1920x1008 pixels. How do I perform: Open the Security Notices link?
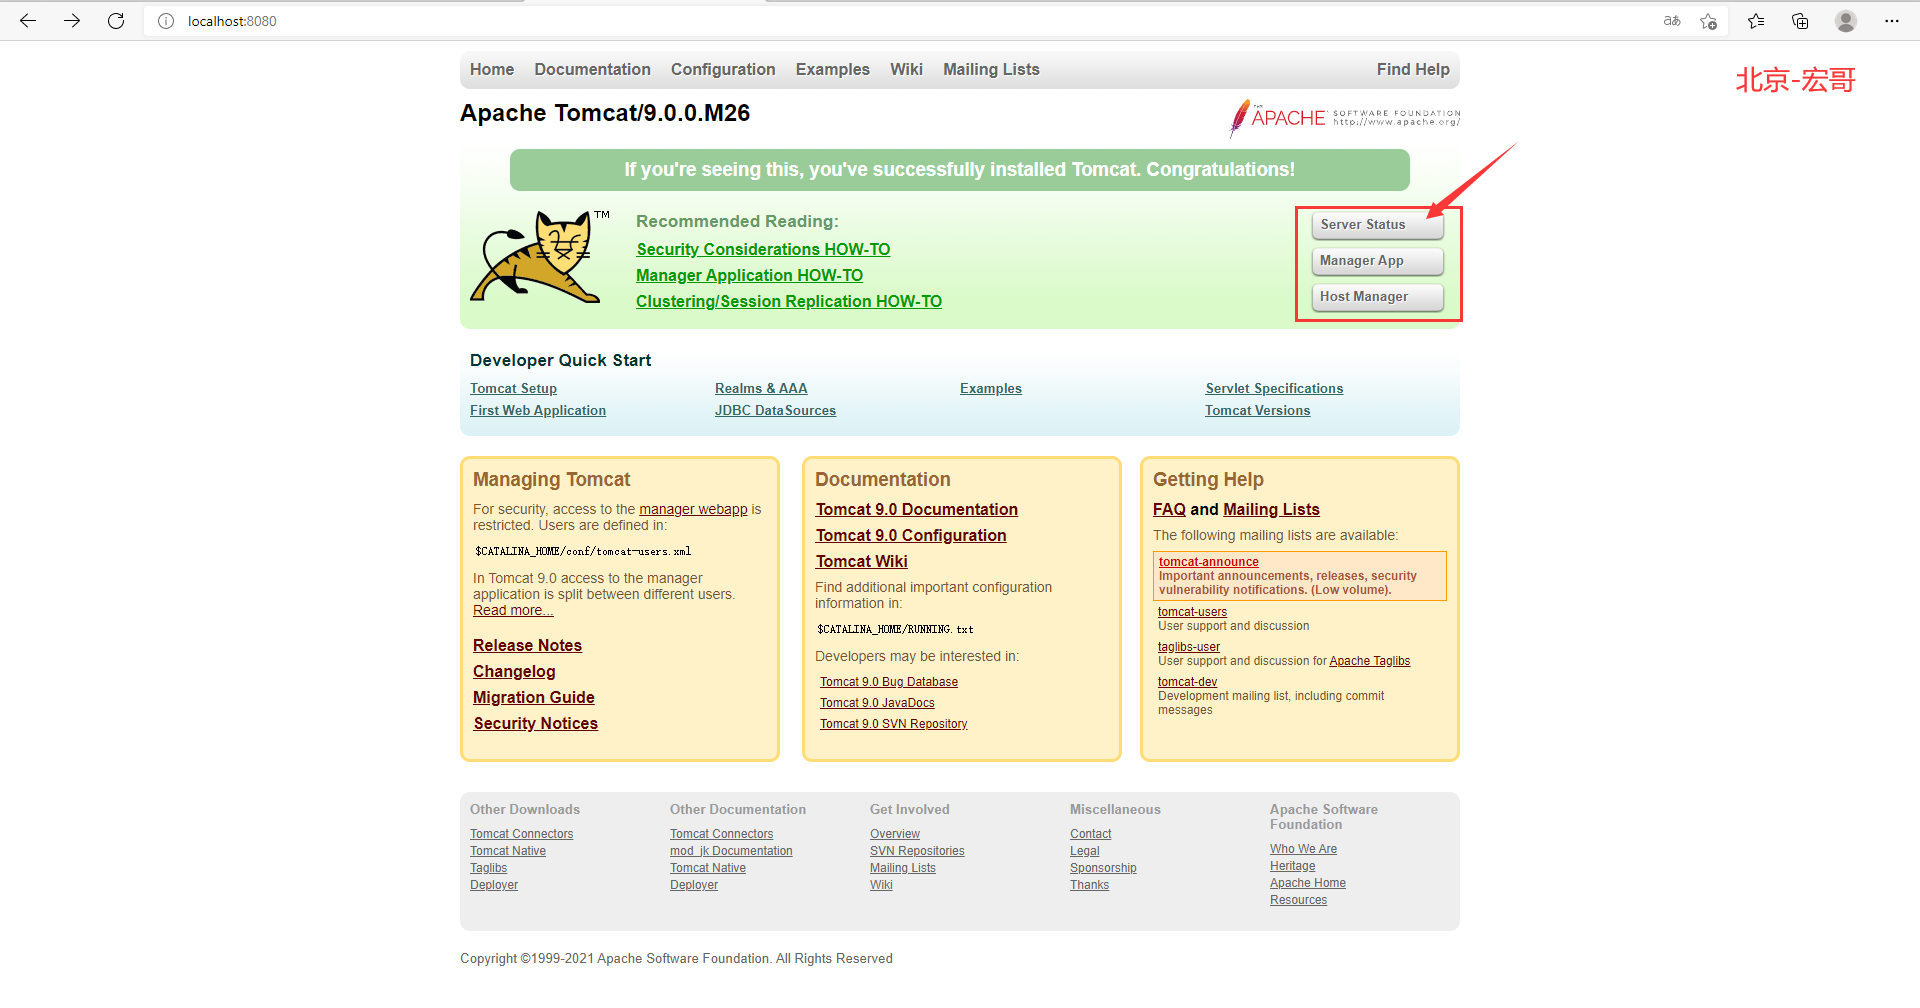point(536,724)
